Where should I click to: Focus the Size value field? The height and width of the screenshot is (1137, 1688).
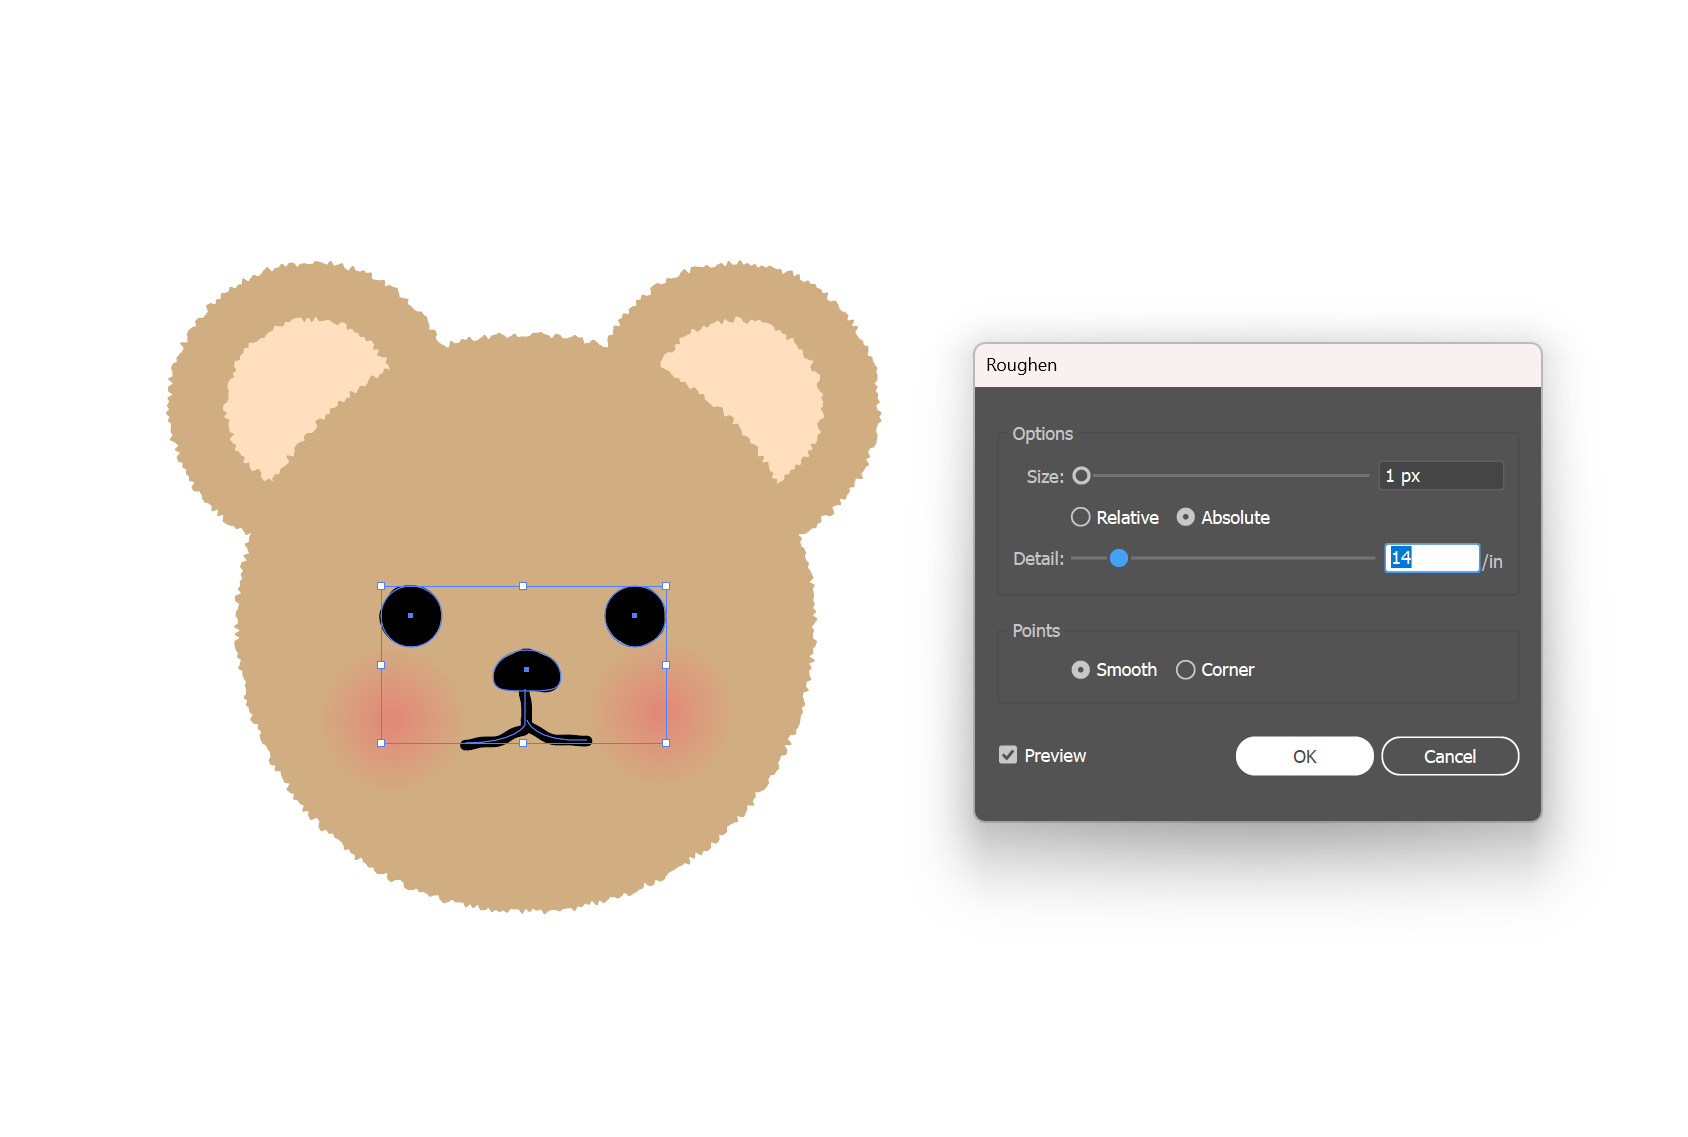click(x=1440, y=476)
